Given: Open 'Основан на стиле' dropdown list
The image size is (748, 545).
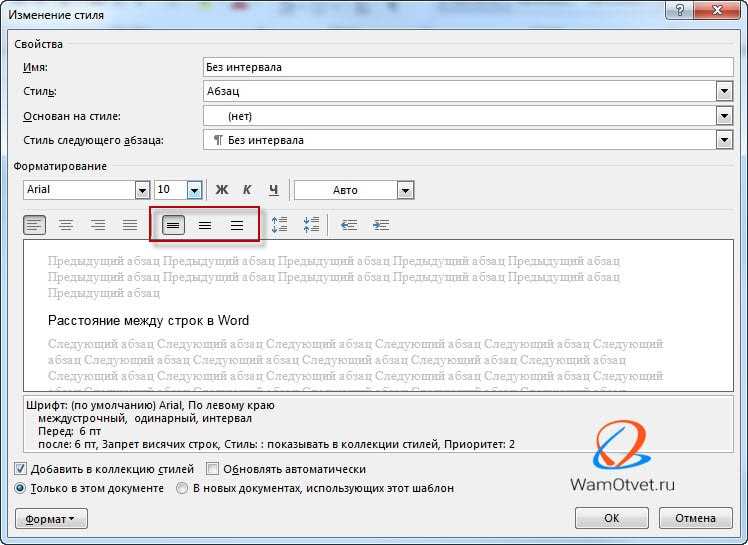Looking at the screenshot, I should coord(724,115).
